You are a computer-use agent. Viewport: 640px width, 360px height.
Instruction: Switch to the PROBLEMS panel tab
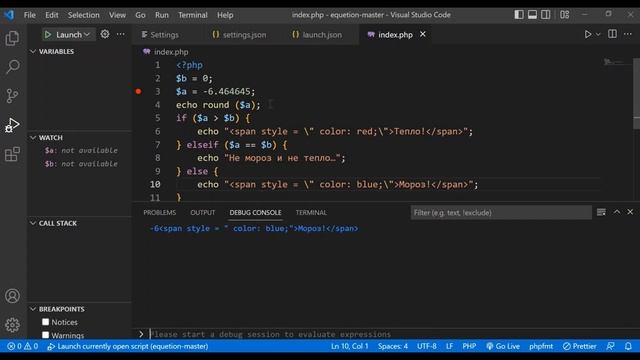160,213
